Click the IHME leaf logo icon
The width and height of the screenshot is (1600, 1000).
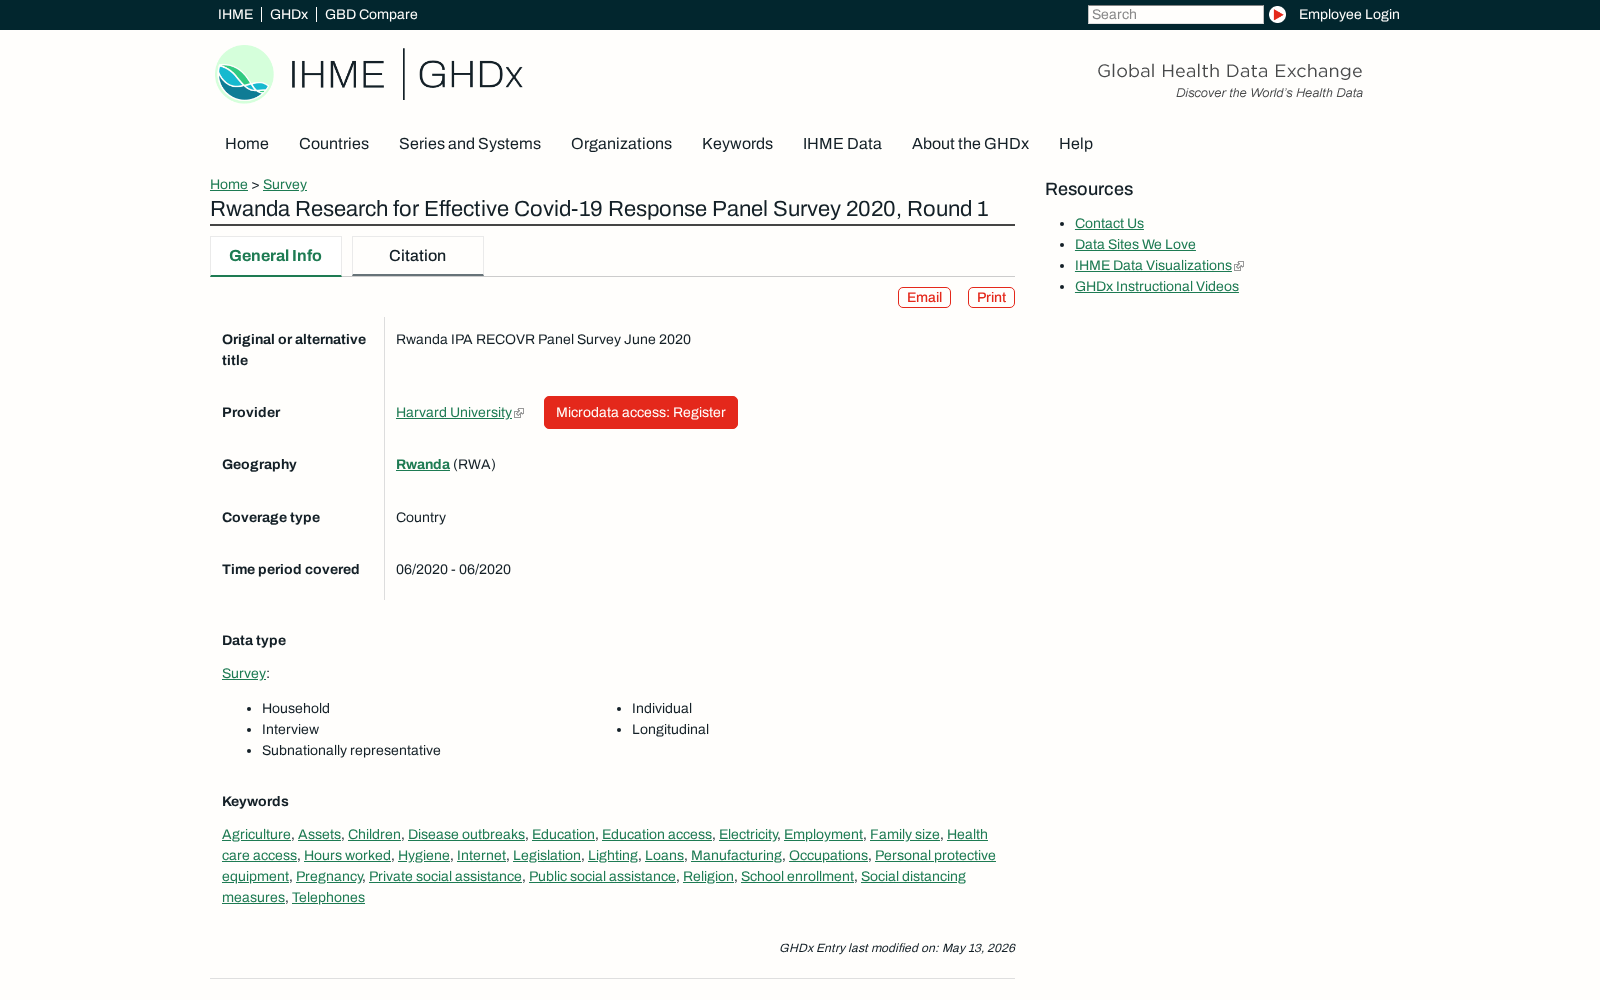[x=244, y=74]
